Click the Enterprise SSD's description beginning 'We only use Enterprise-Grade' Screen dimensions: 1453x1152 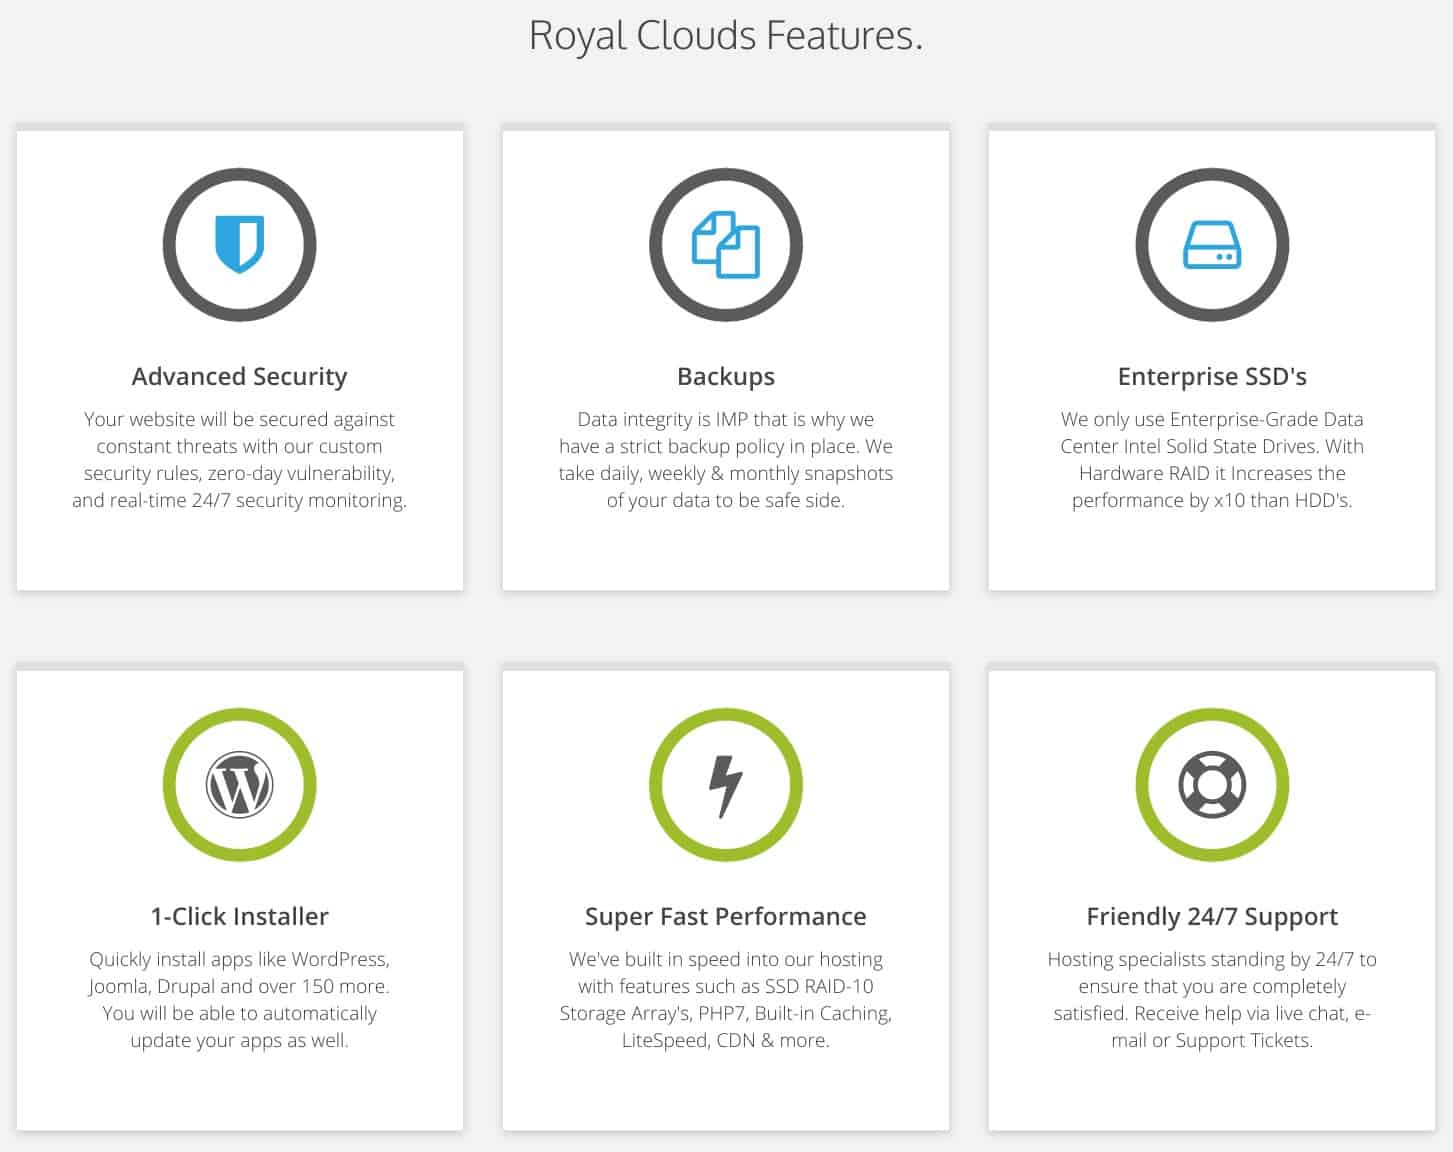tap(1212, 460)
